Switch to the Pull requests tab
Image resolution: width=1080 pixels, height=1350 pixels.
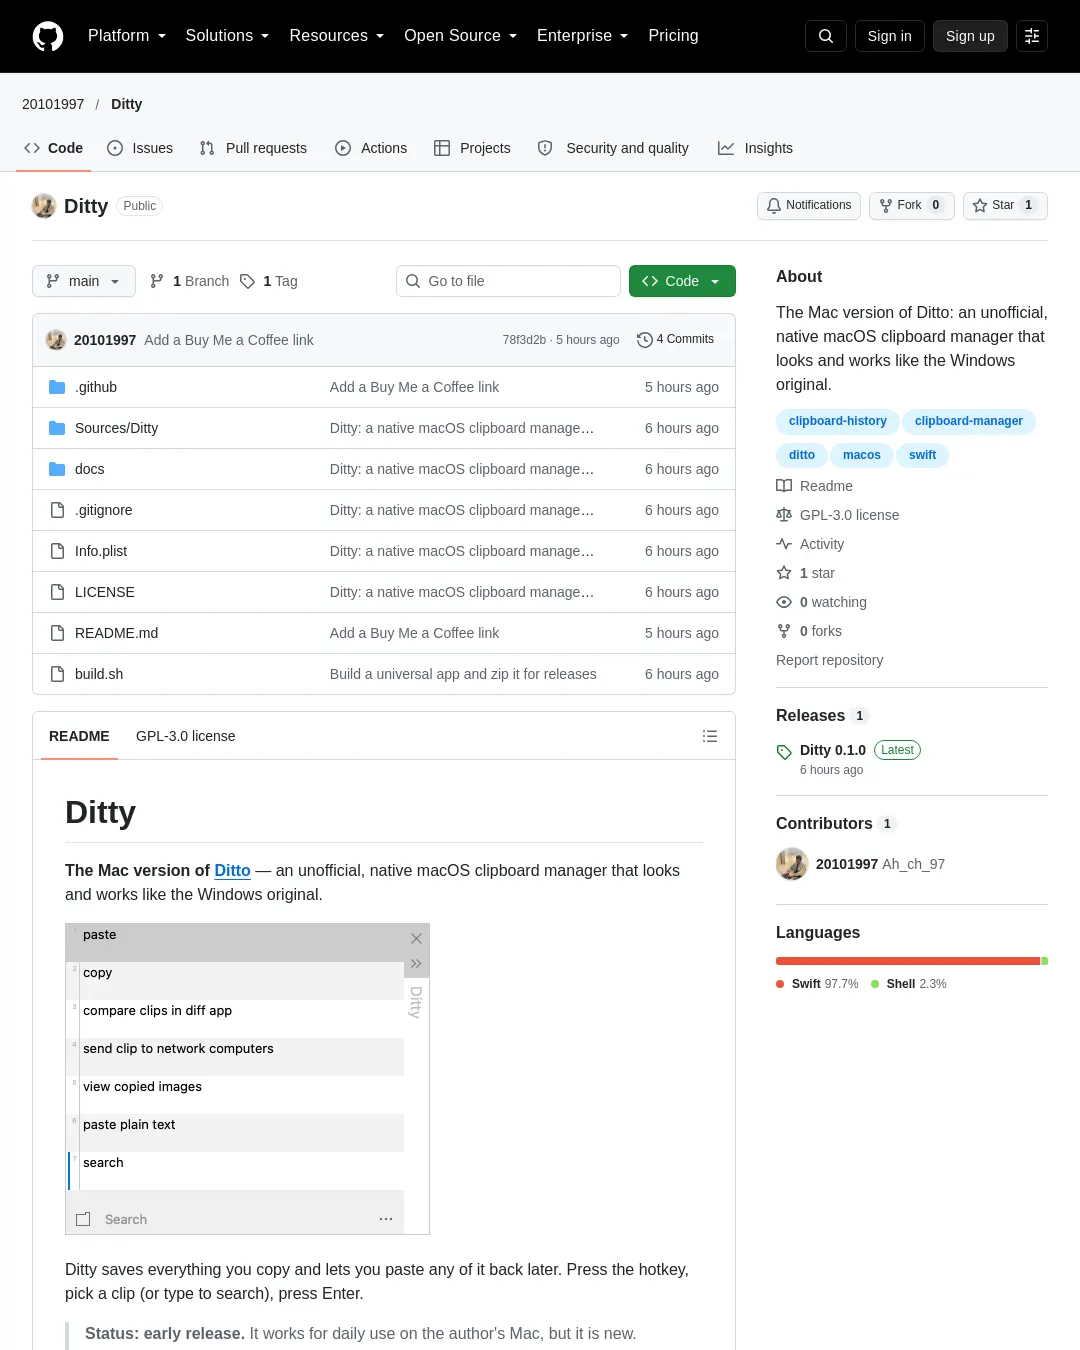click(253, 148)
